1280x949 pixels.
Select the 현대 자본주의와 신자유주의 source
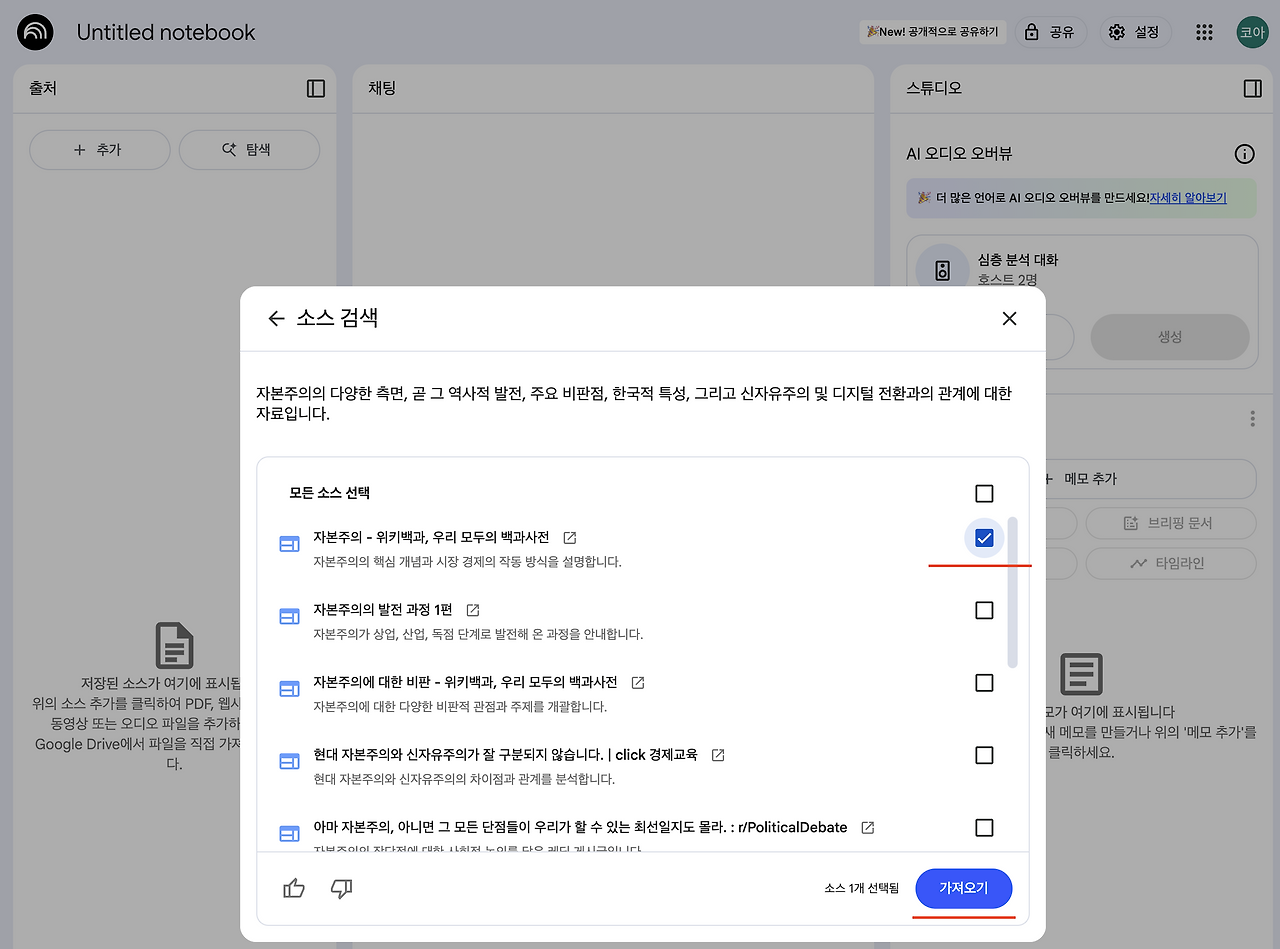[x=983, y=755]
